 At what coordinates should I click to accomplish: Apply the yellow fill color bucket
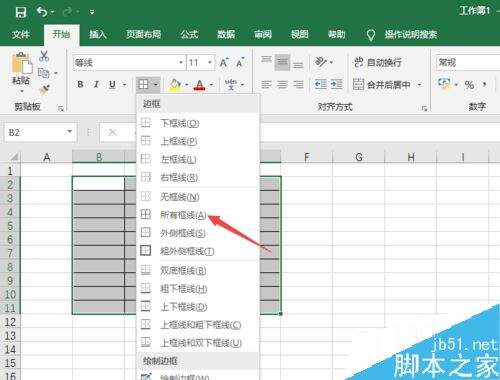175,85
